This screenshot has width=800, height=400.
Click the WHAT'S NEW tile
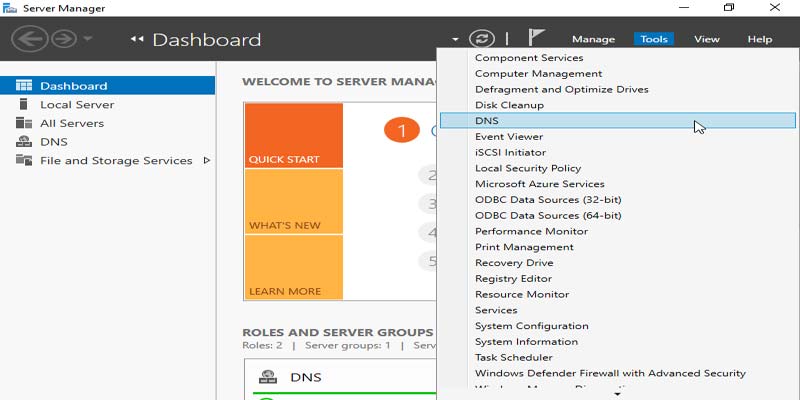[x=294, y=202]
